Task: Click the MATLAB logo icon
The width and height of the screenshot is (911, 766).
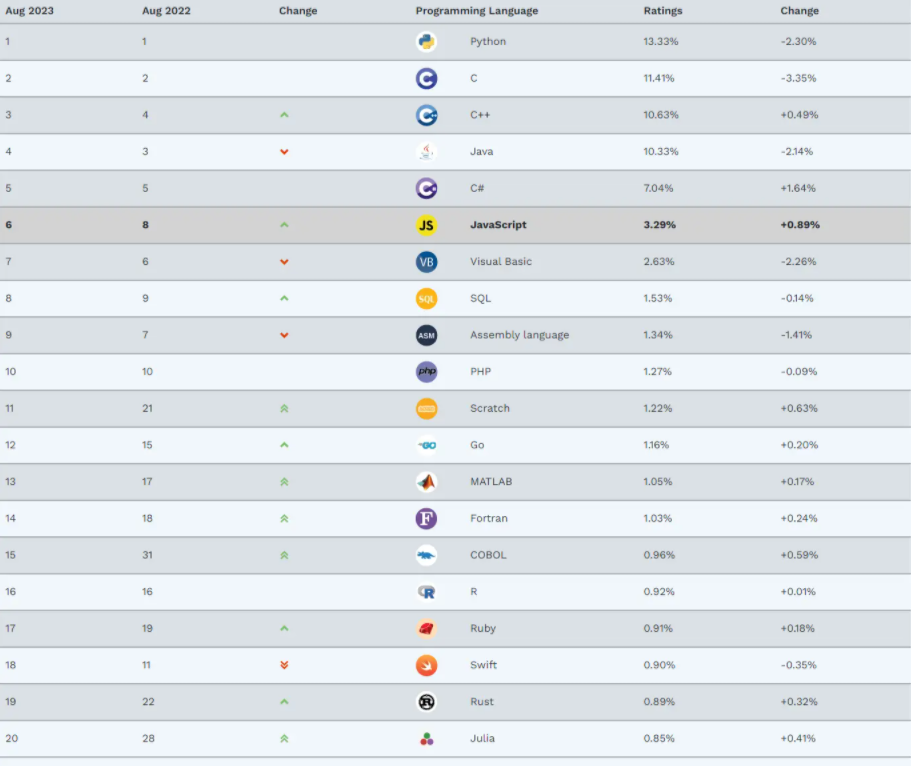Action: (x=427, y=482)
